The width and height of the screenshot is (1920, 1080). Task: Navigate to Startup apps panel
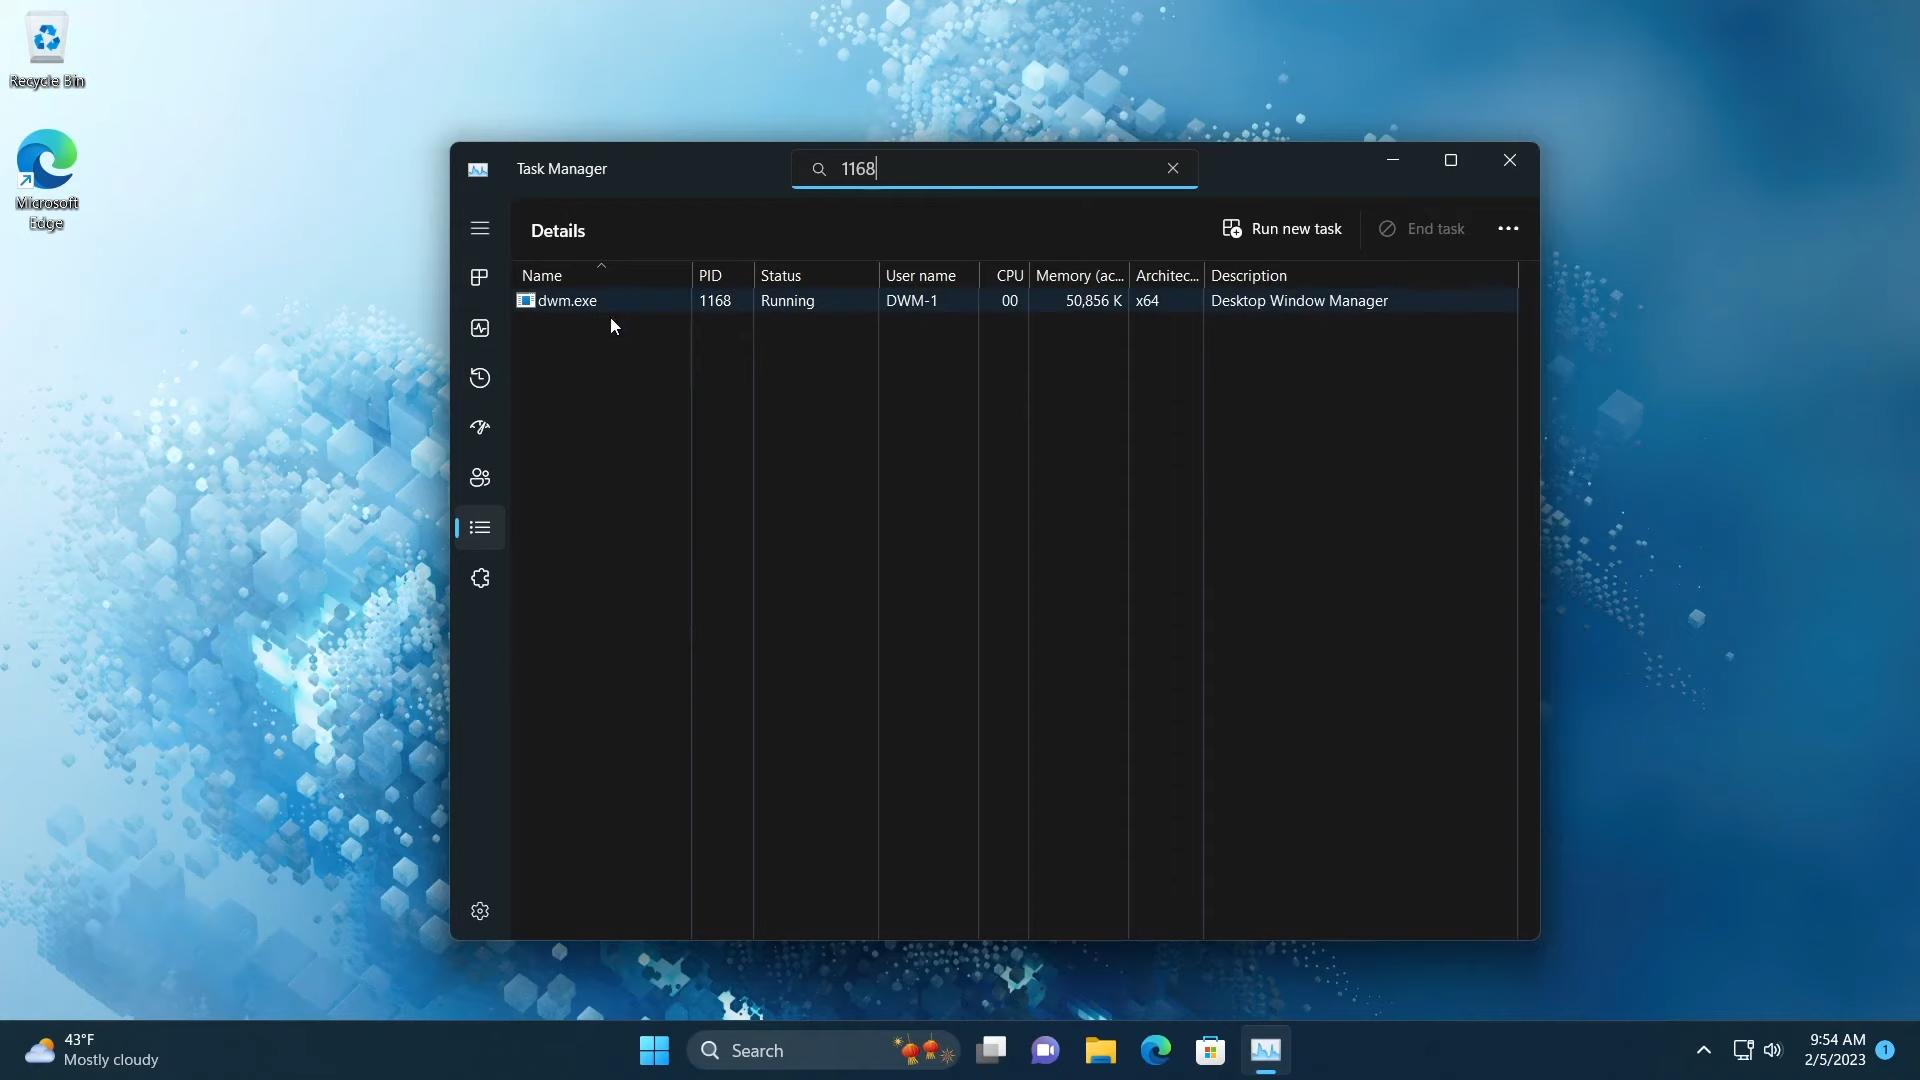479,427
